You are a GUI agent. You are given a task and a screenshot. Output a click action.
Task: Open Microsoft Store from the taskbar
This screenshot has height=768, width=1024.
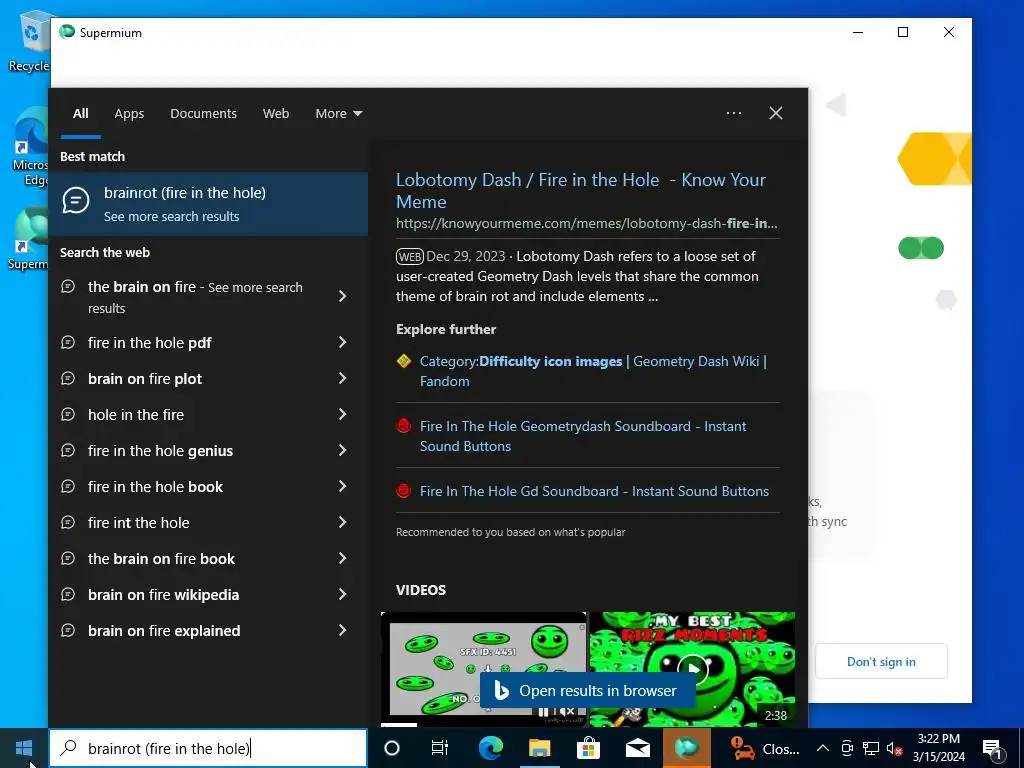[x=588, y=748]
